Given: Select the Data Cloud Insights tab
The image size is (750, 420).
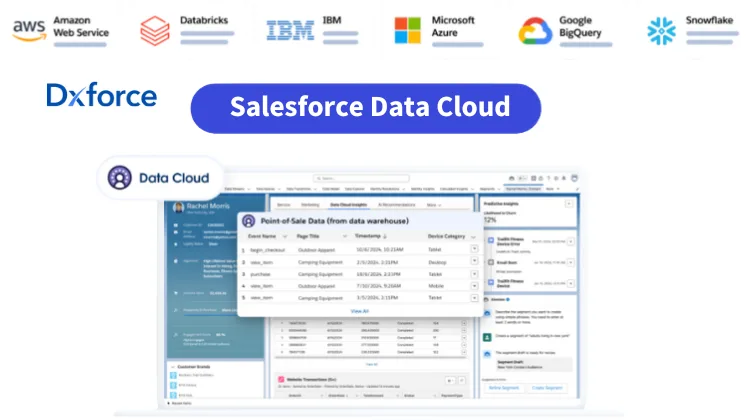Looking at the screenshot, I should [349, 205].
